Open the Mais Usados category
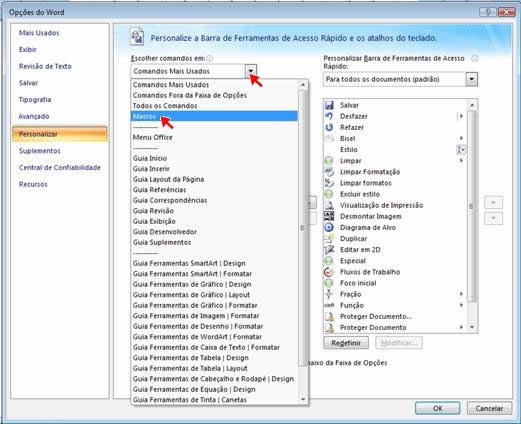This screenshot has width=521, height=424. coord(39,33)
